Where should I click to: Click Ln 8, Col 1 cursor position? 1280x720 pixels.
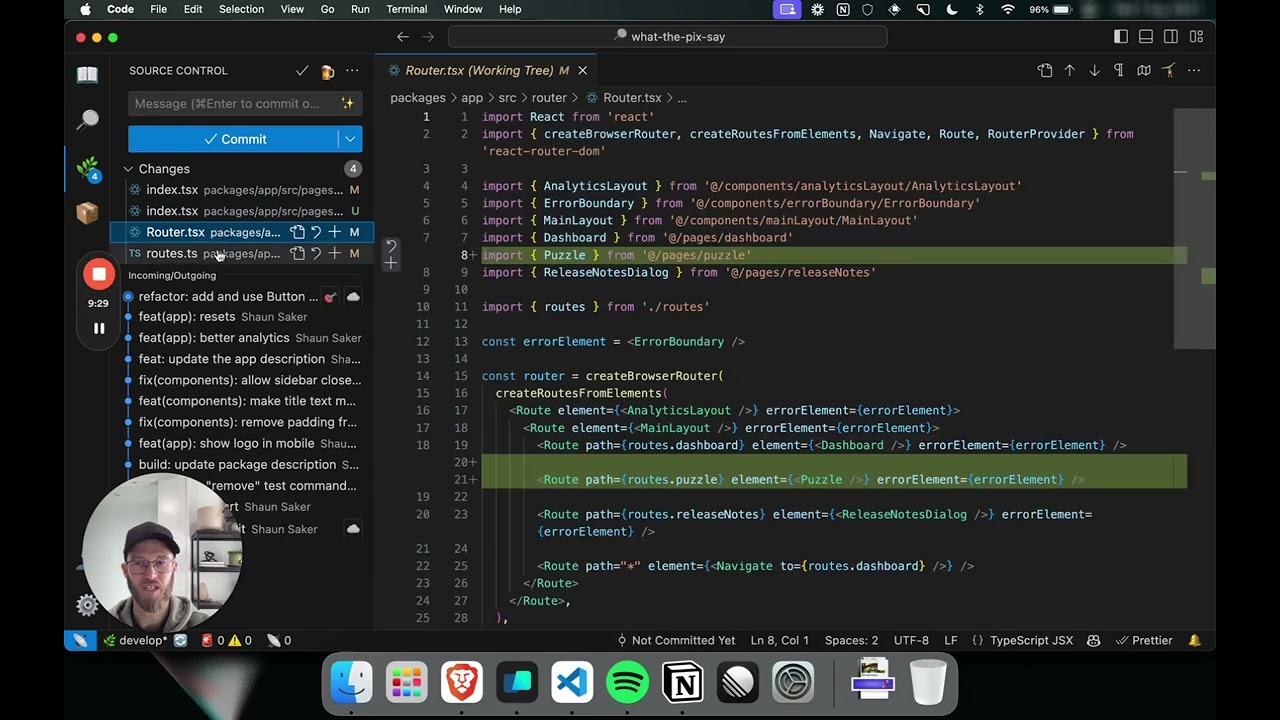780,640
